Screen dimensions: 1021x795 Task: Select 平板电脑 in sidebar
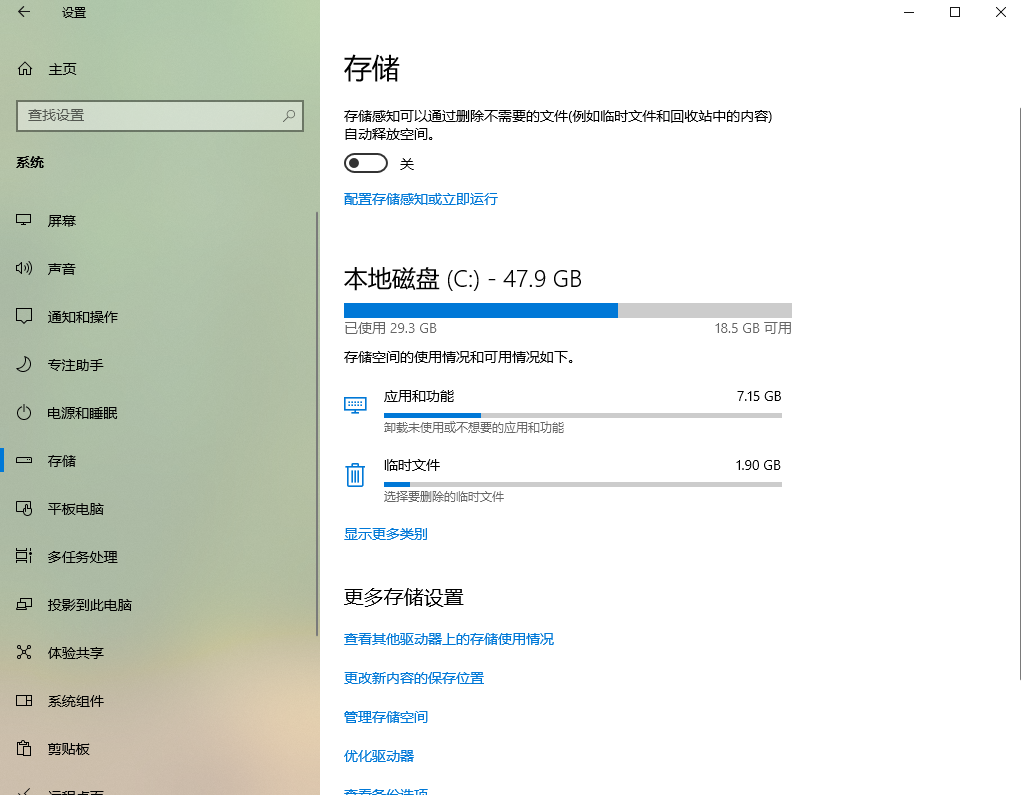(x=158, y=509)
